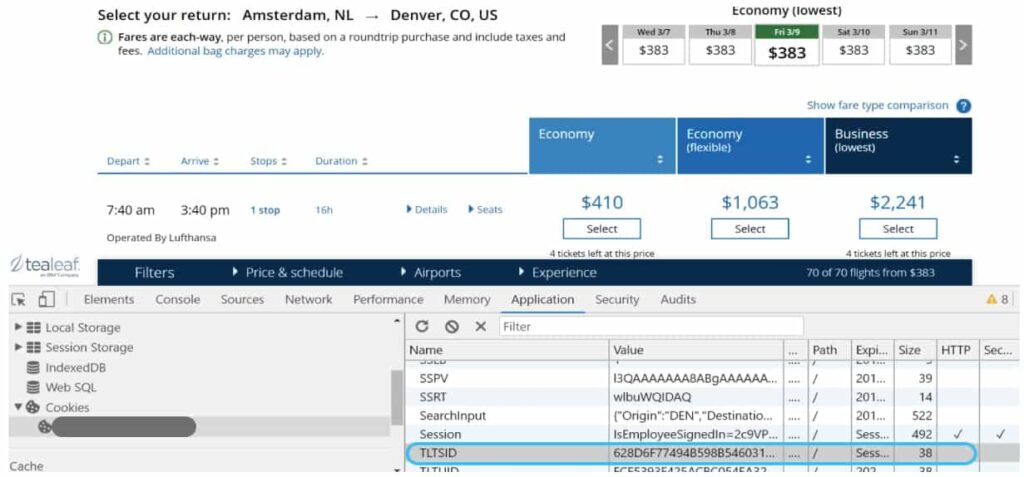Click the clear all cookies icon
The image size is (1024, 477).
click(451, 326)
